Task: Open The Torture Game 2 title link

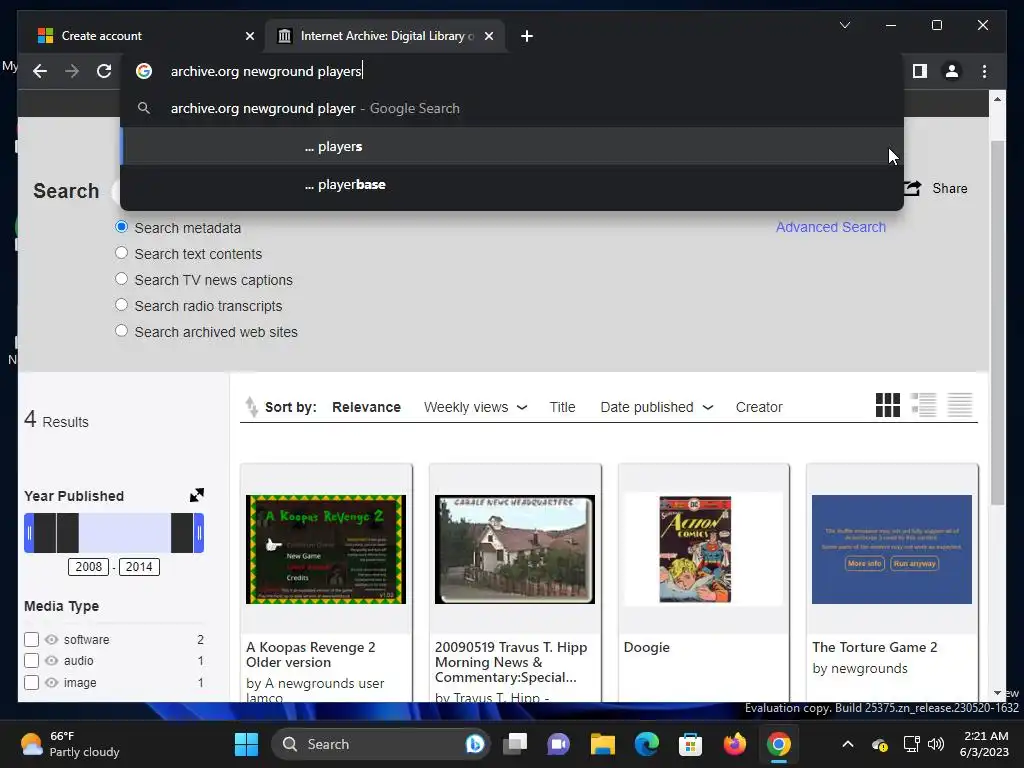Action: pyautogui.click(x=874, y=647)
